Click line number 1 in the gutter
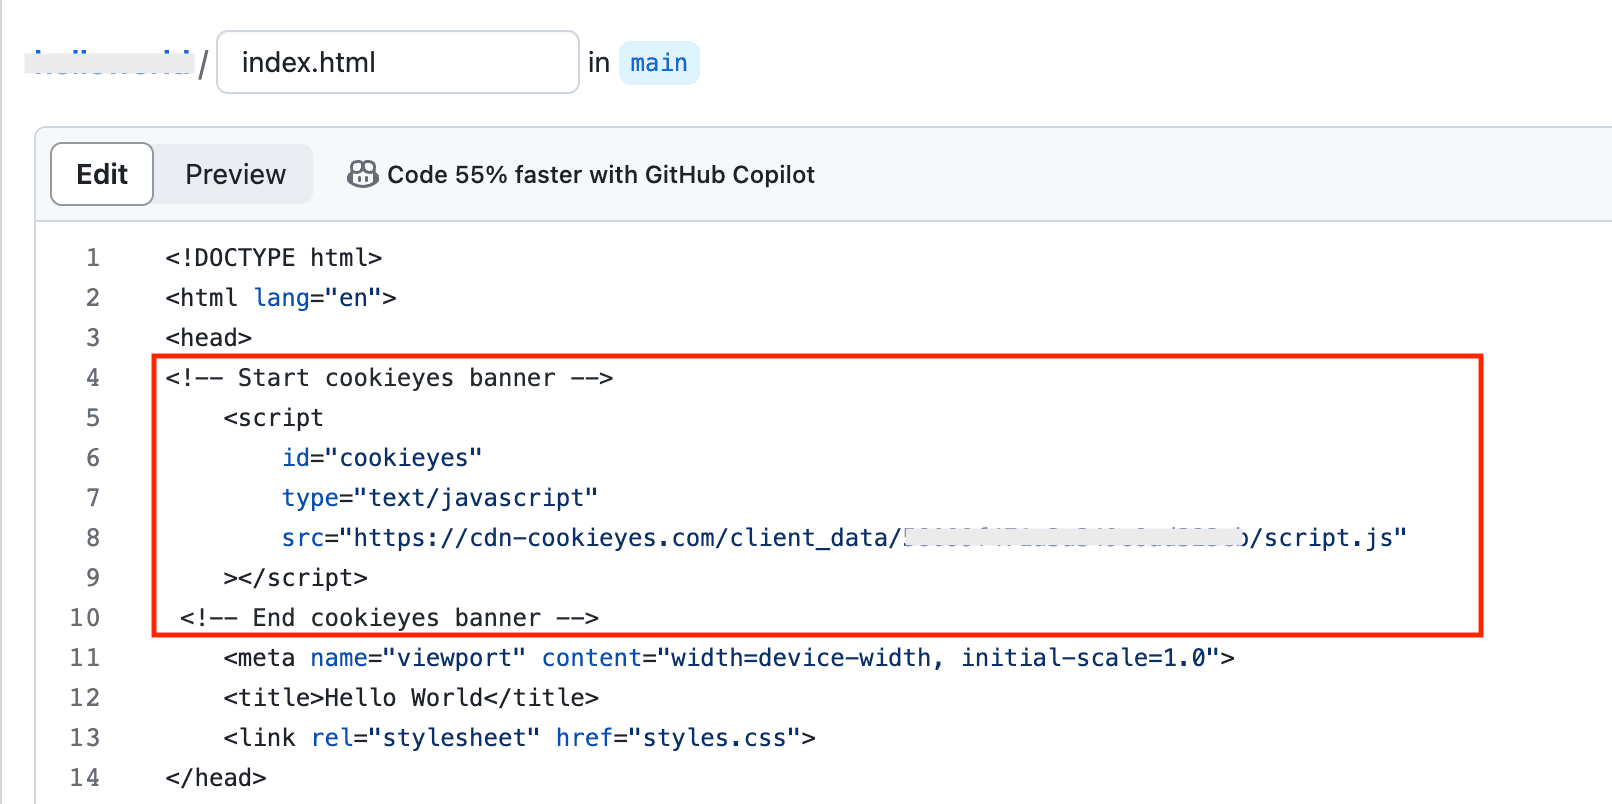This screenshot has width=1612, height=804. (x=93, y=258)
